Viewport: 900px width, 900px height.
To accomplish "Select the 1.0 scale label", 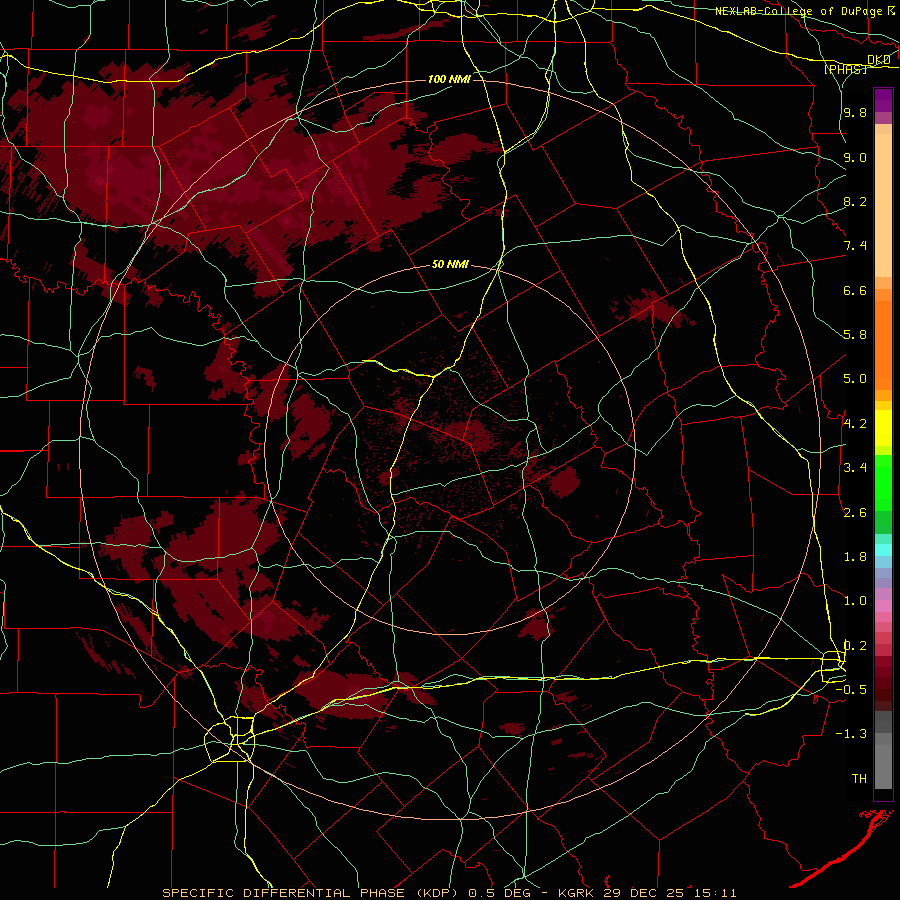I will point(855,601).
